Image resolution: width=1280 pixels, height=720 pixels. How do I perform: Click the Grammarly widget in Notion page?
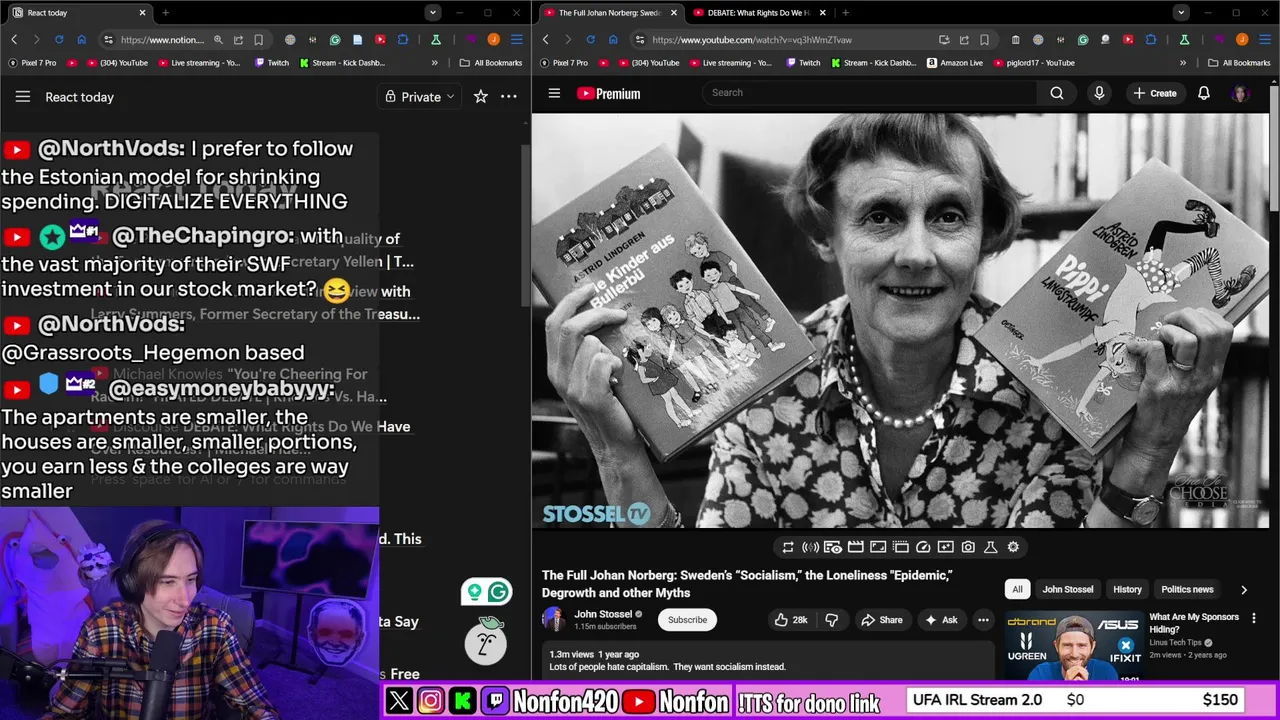click(x=486, y=592)
